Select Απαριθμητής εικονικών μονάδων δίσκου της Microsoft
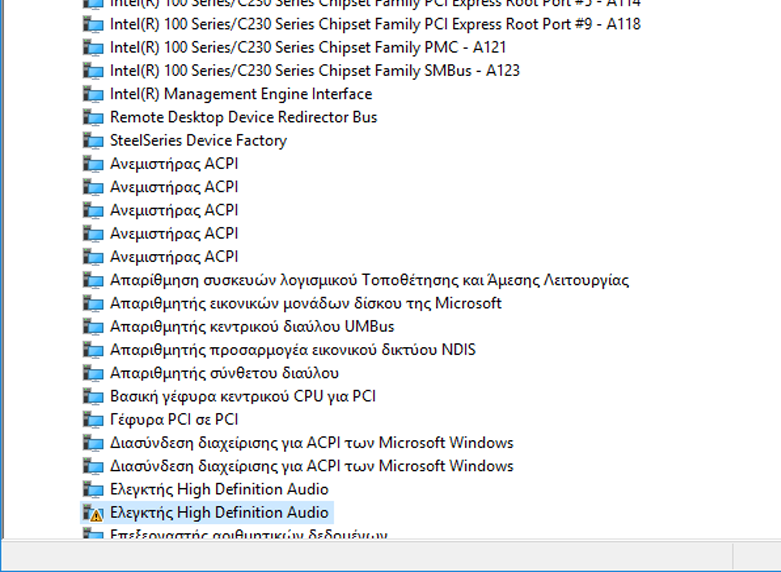781x572 pixels. click(x=305, y=303)
